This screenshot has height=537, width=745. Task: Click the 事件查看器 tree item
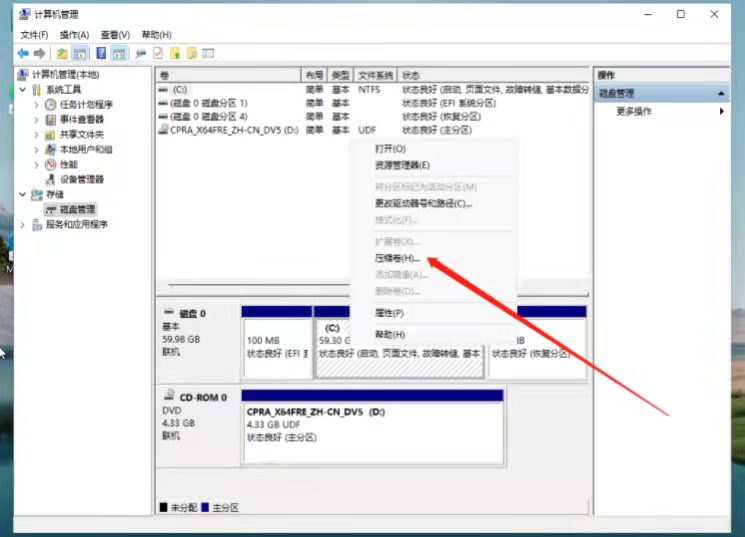pos(81,119)
